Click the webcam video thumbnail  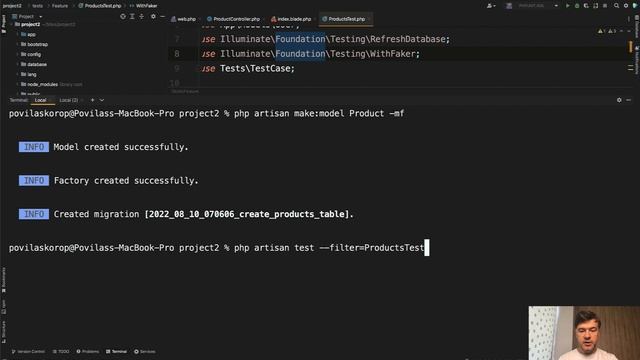(x=584, y=333)
